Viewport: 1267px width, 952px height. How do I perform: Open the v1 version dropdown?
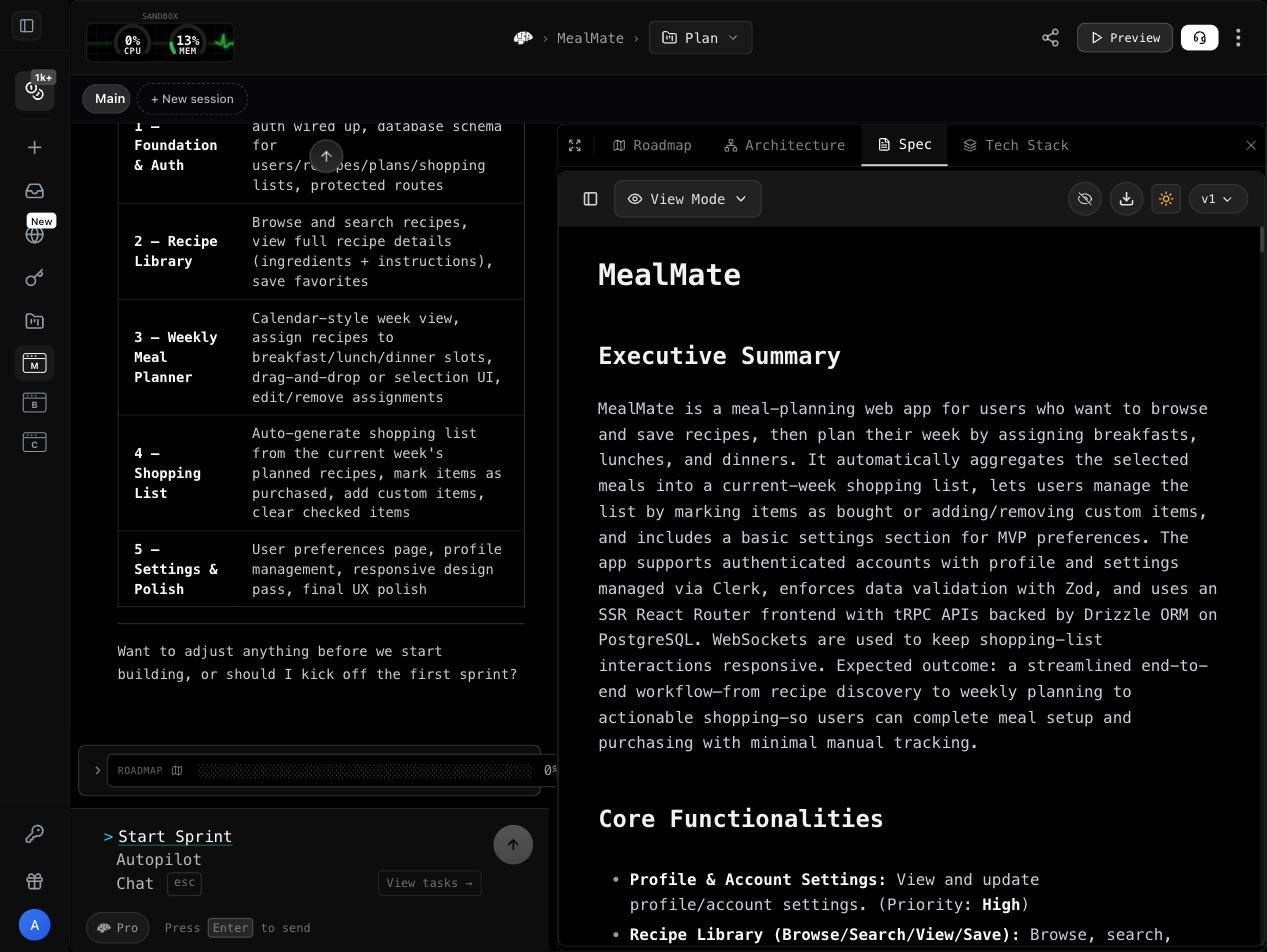(x=1218, y=199)
